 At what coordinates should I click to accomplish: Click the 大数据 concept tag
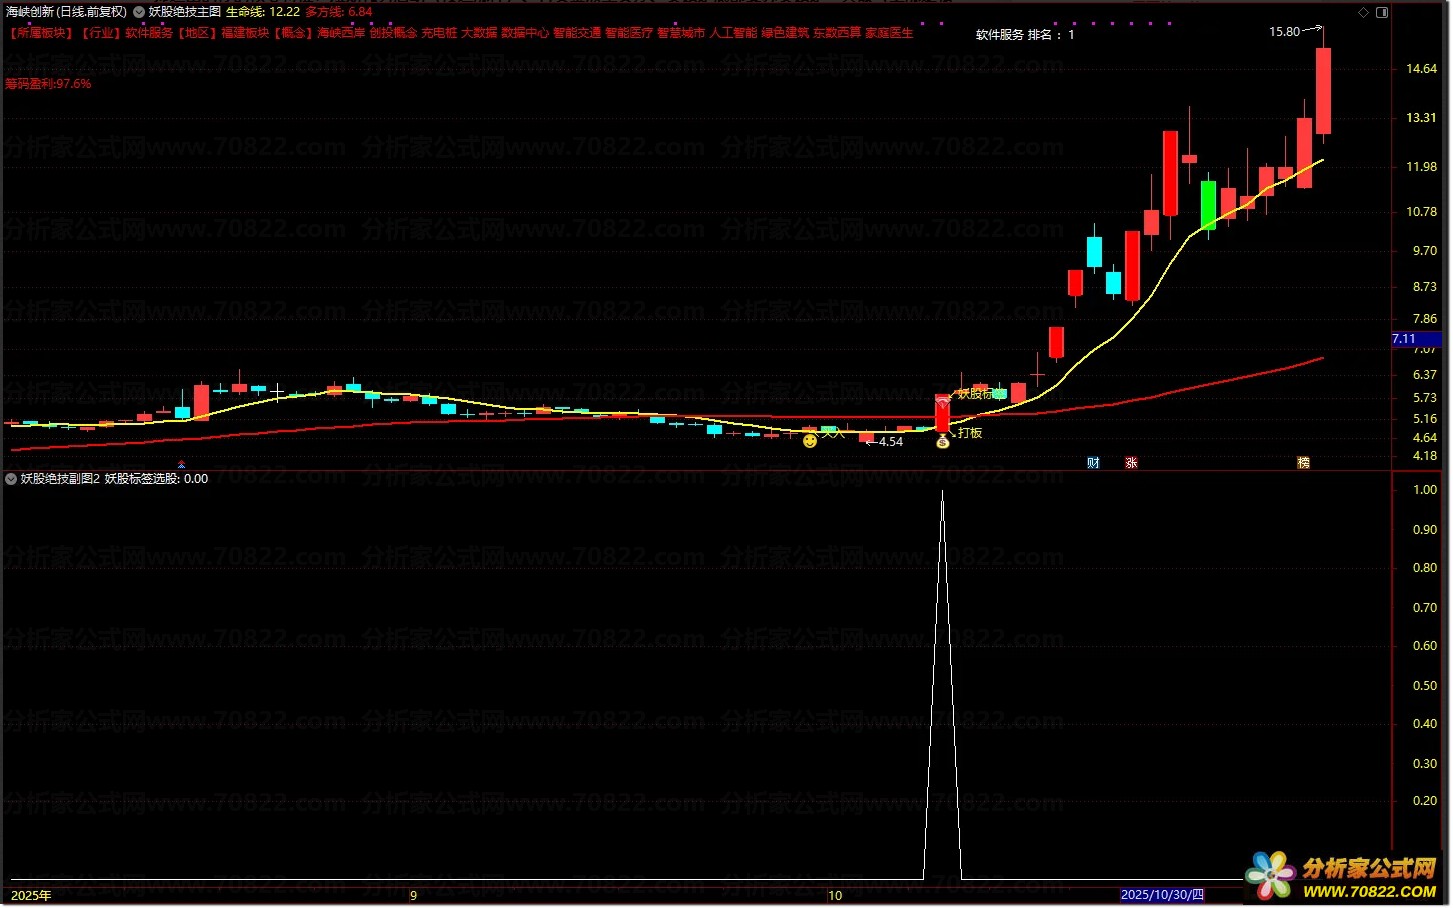coord(479,33)
